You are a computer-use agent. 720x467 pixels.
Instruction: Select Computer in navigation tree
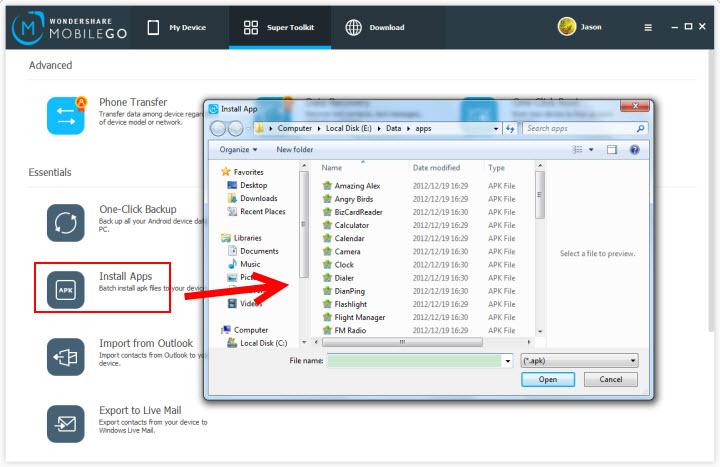[x=251, y=330]
